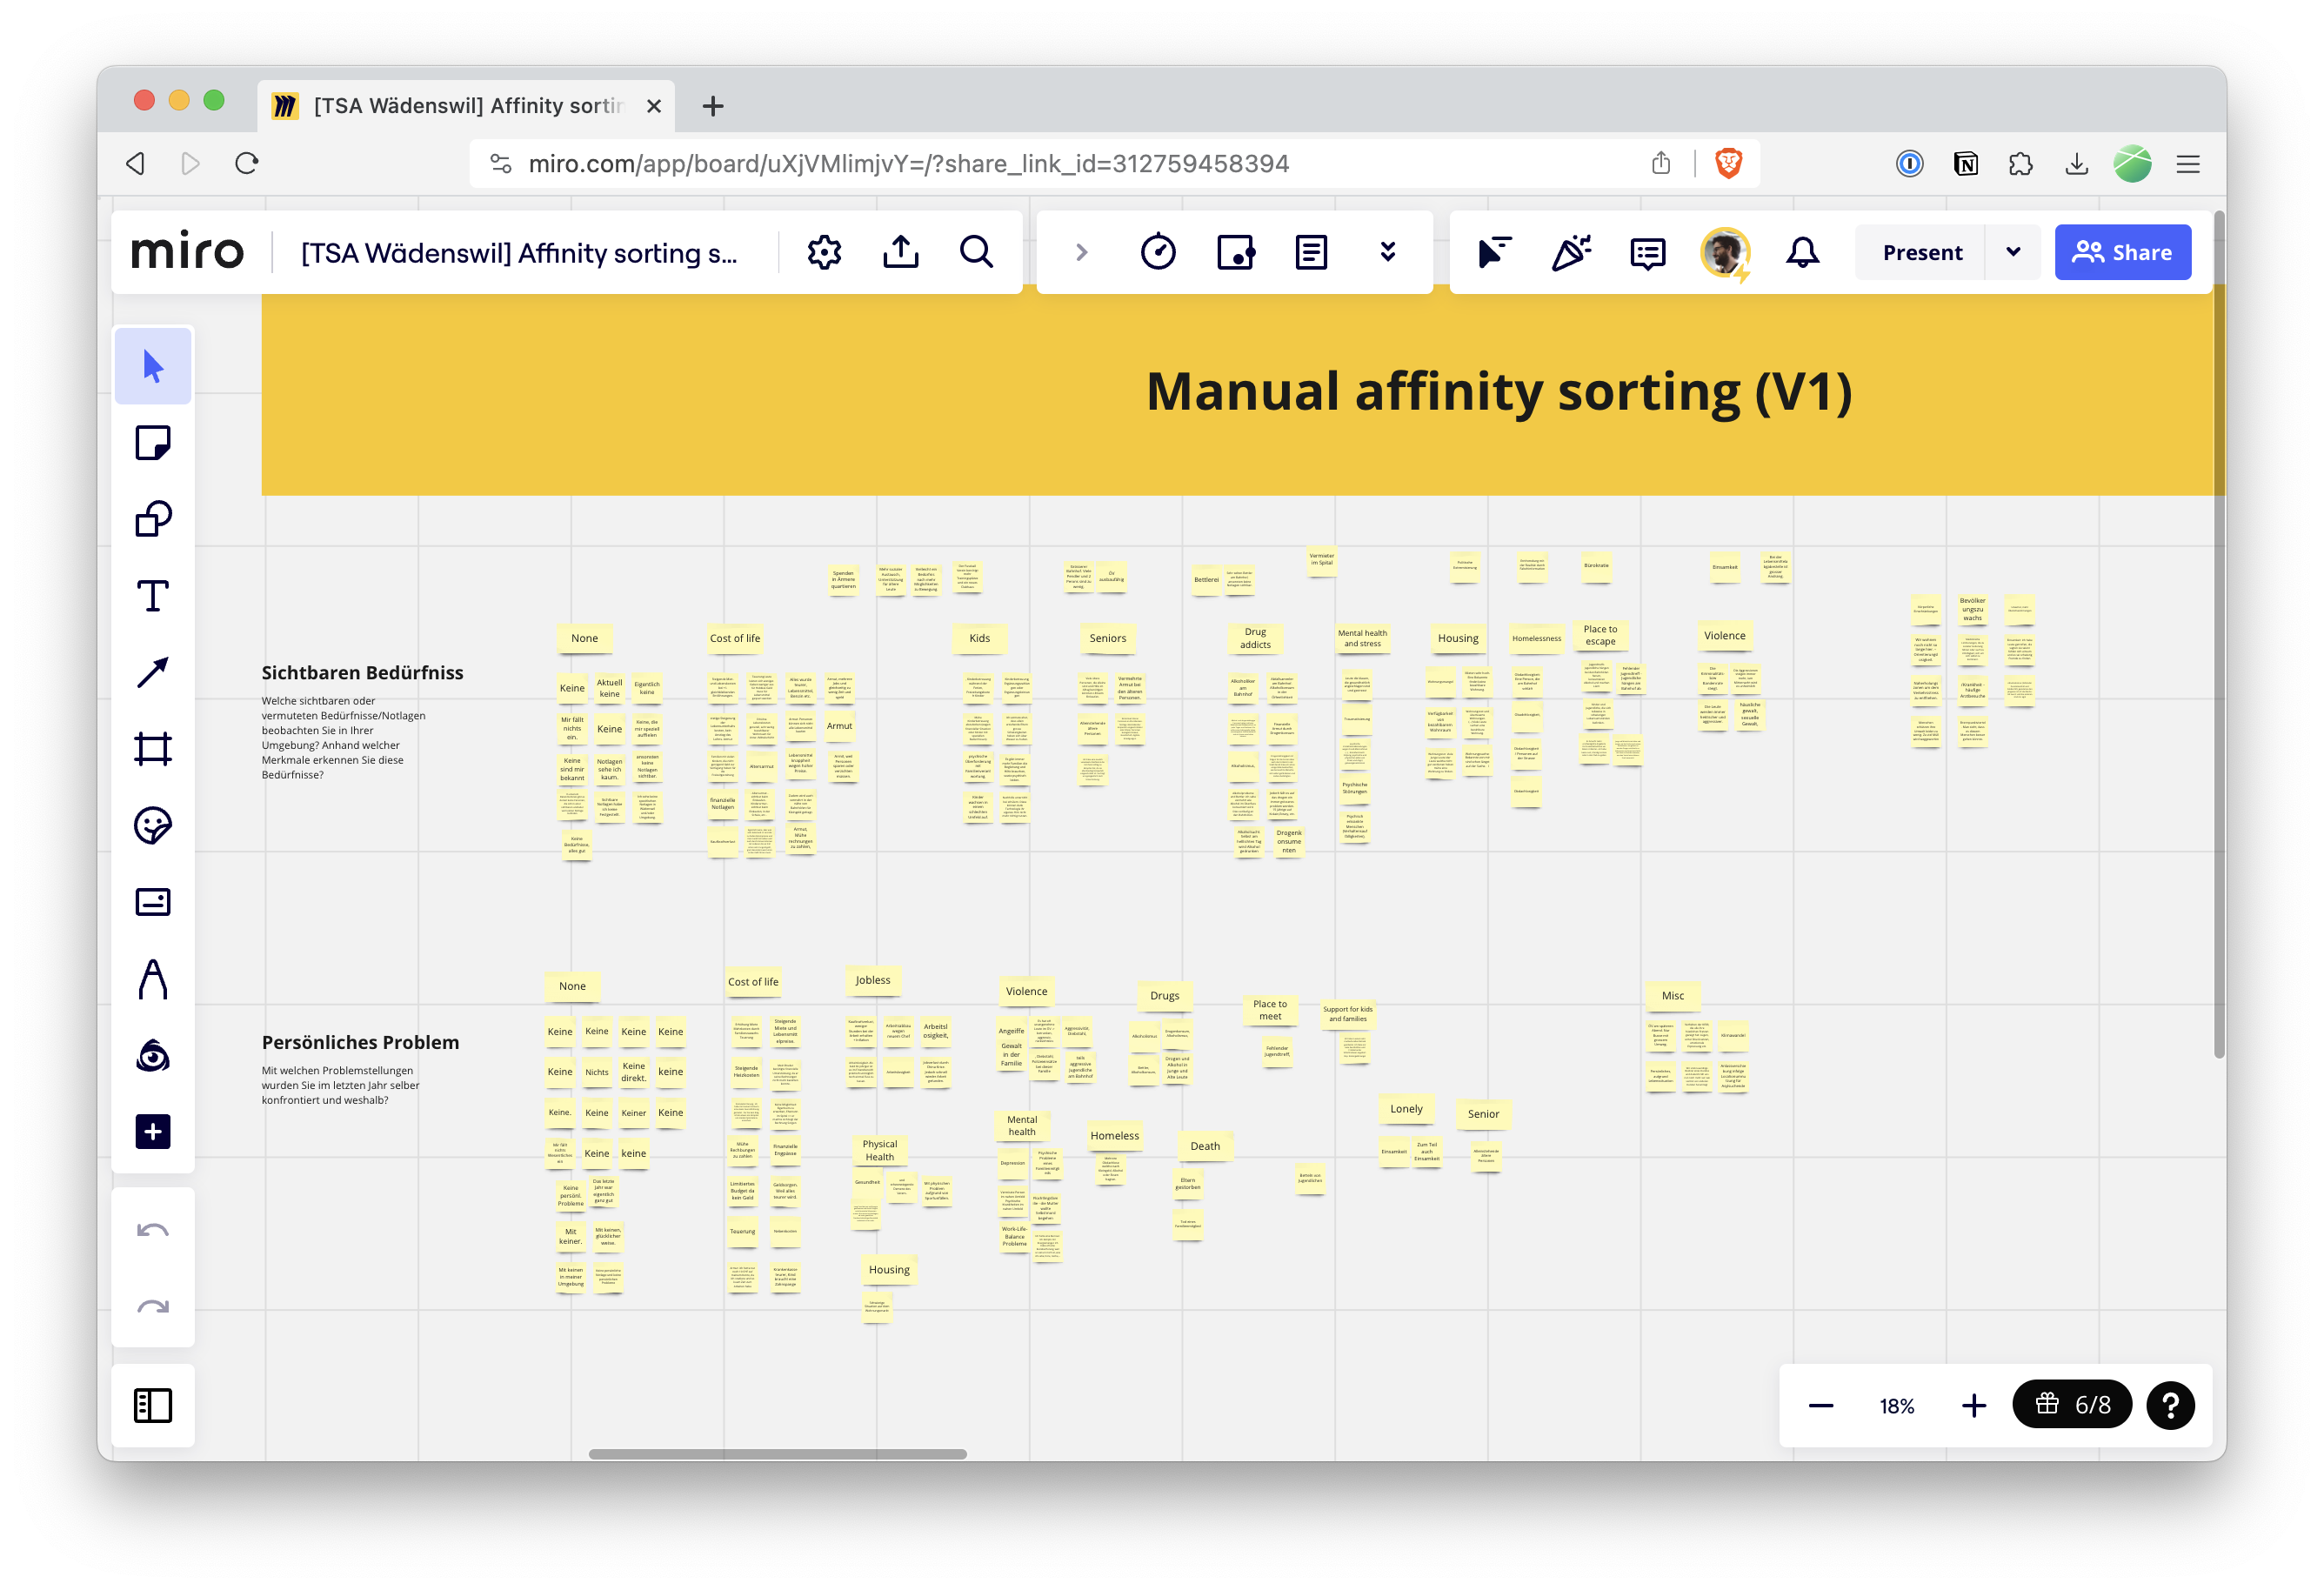This screenshot has height=1590, width=2324.
Task: Select the Misc category sticky
Action: (x=1672, y=995)
